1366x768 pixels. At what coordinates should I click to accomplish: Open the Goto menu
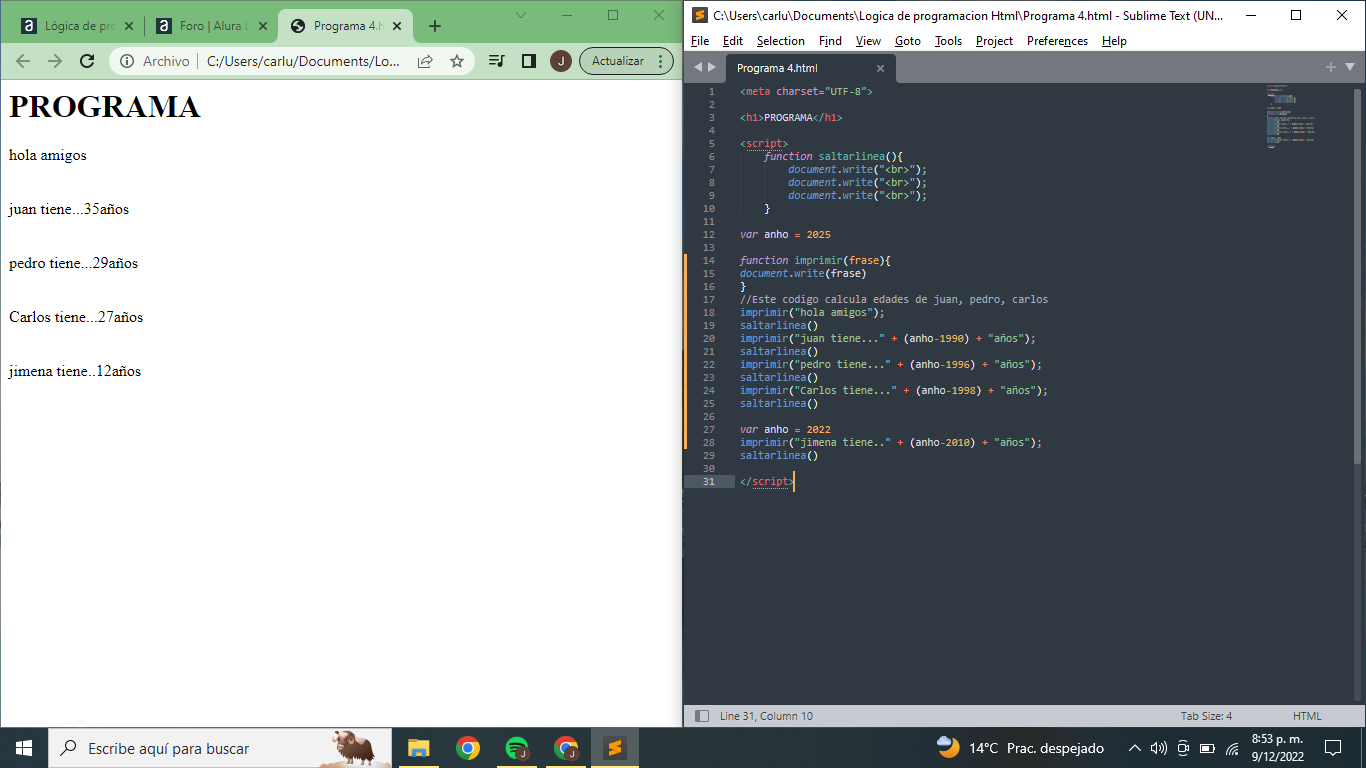(908, 41)
